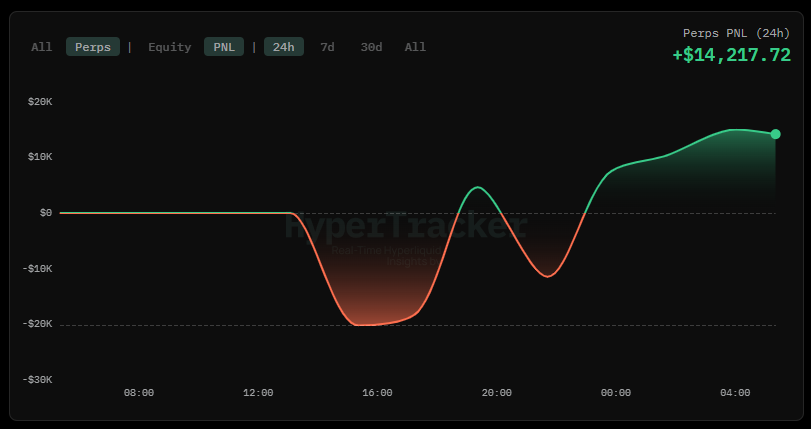Select the leftmost All account filter
This screenshot has width=811, height=429.
click(x=41, y=47)
